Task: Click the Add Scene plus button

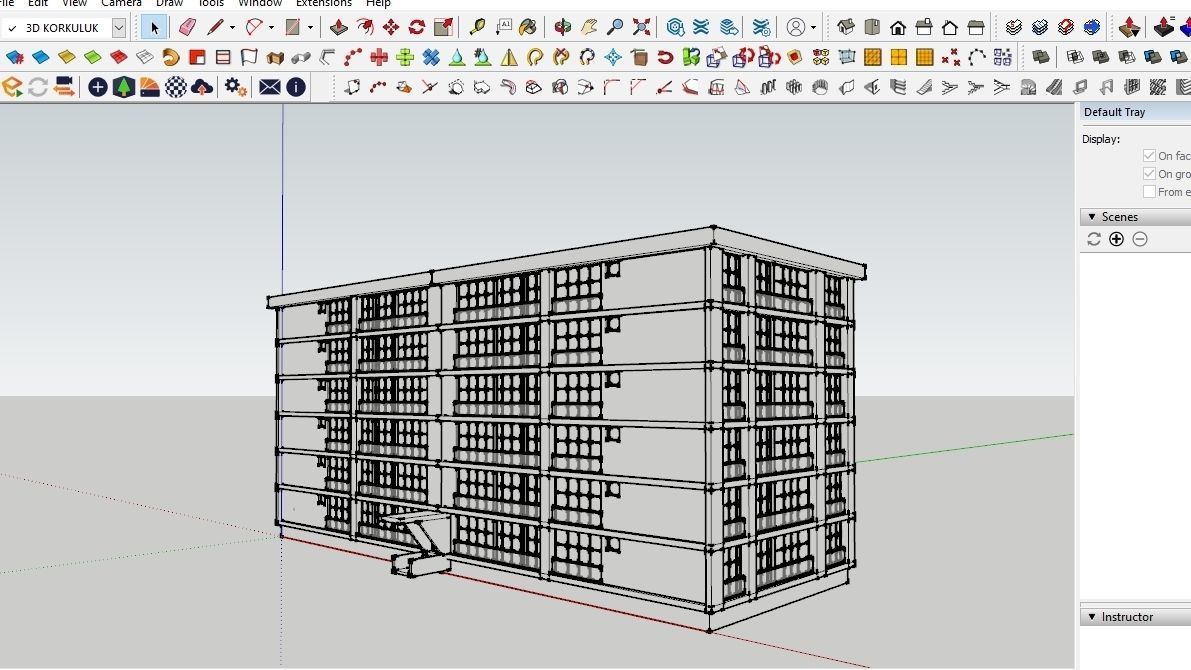Action: point(1117,239)
